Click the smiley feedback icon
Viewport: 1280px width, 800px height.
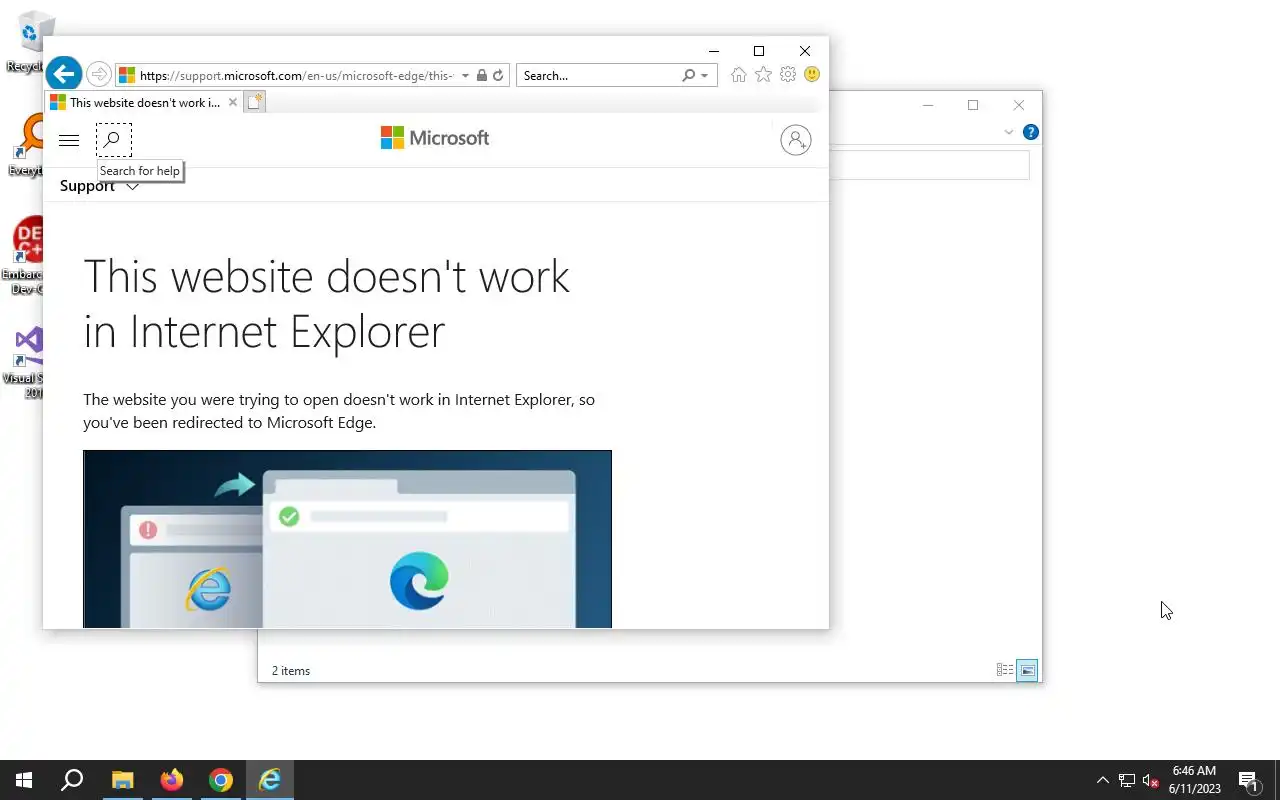812,75
